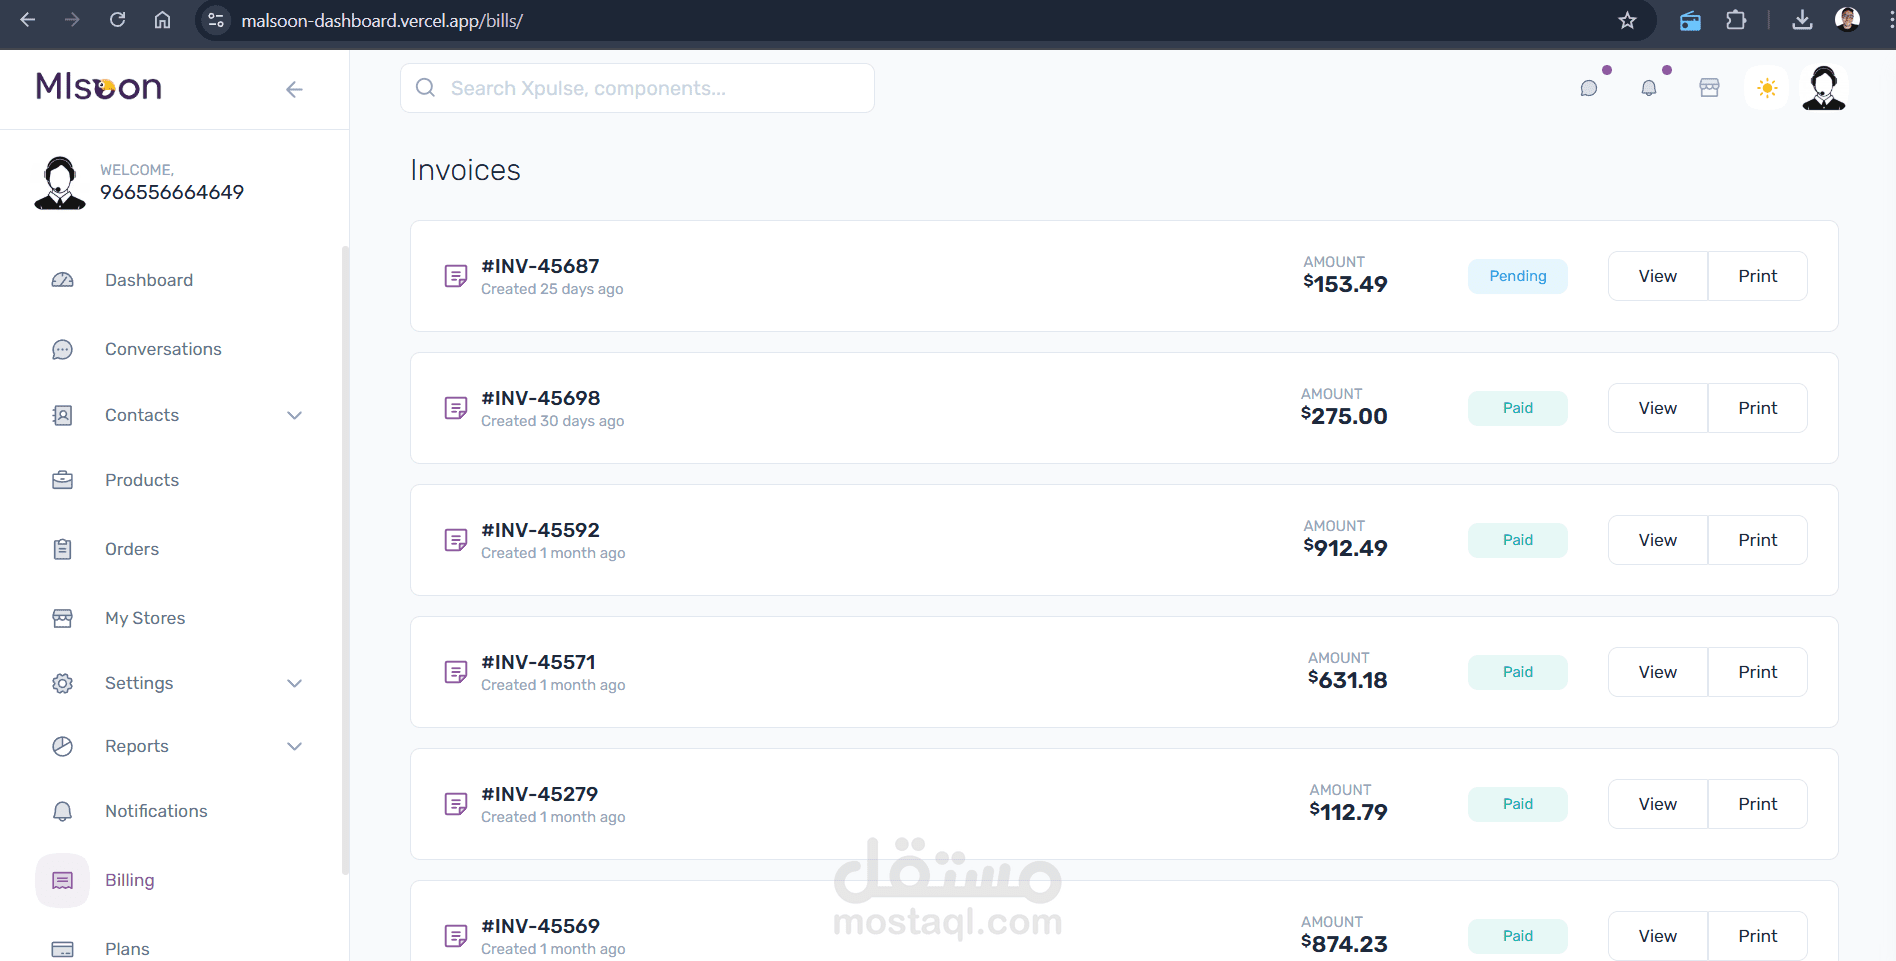Viewport: 1896px width, 961px height.
Task: Open the user avatar menu in header
Action: coord(1823,88)
